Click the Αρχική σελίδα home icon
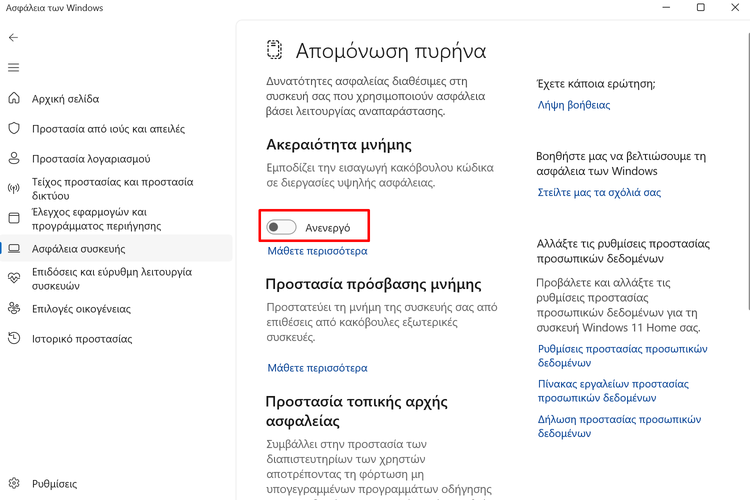750x500 pixels. pos(14,99)
